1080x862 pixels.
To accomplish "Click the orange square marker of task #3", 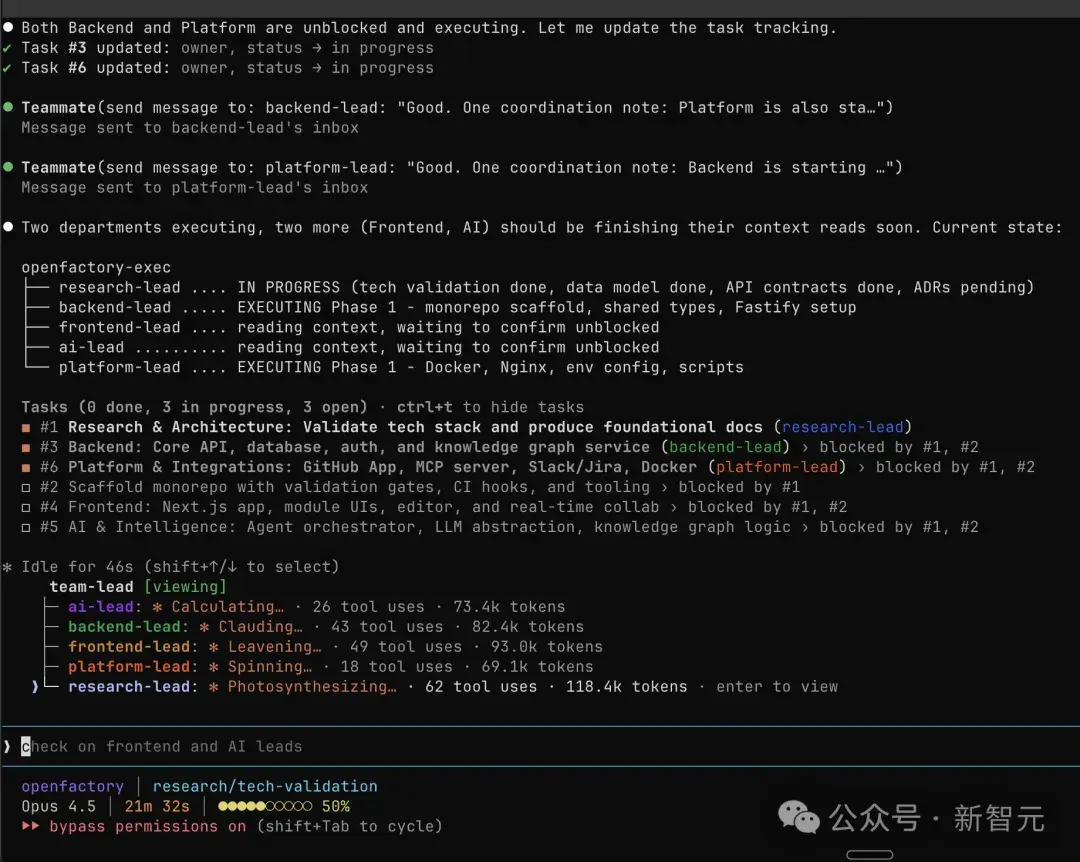I will click(x=26, y=447).
